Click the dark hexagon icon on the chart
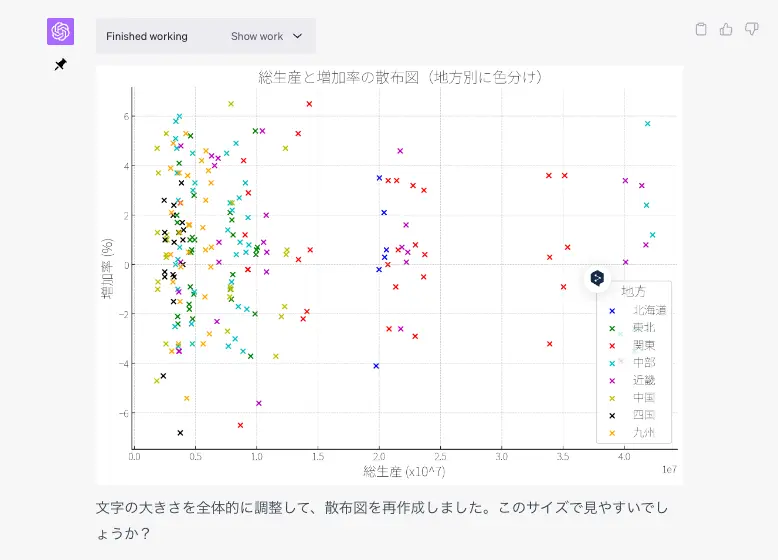Image resolution: width=778 pixels, height=560 pixels. (597, 278)
